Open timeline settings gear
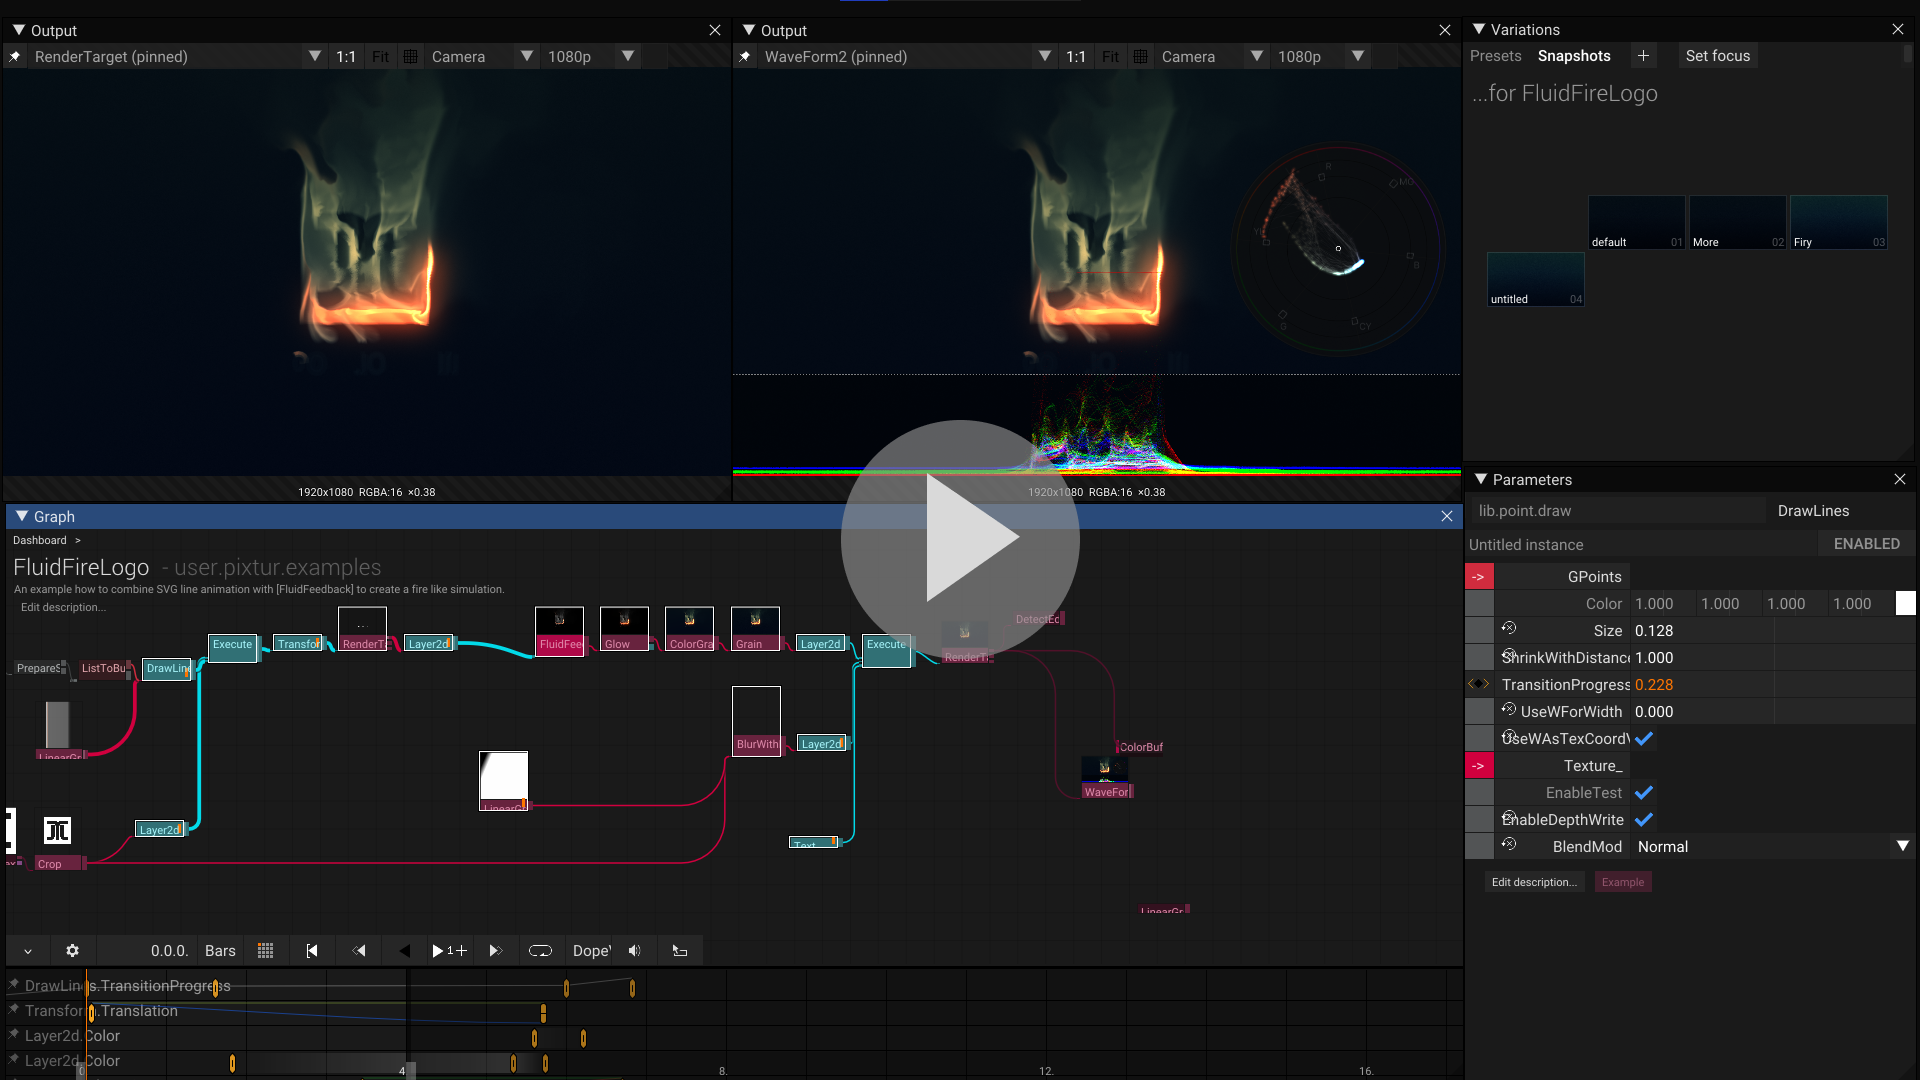Viewport: 1920px width, 1080px height. pos(72,951)
